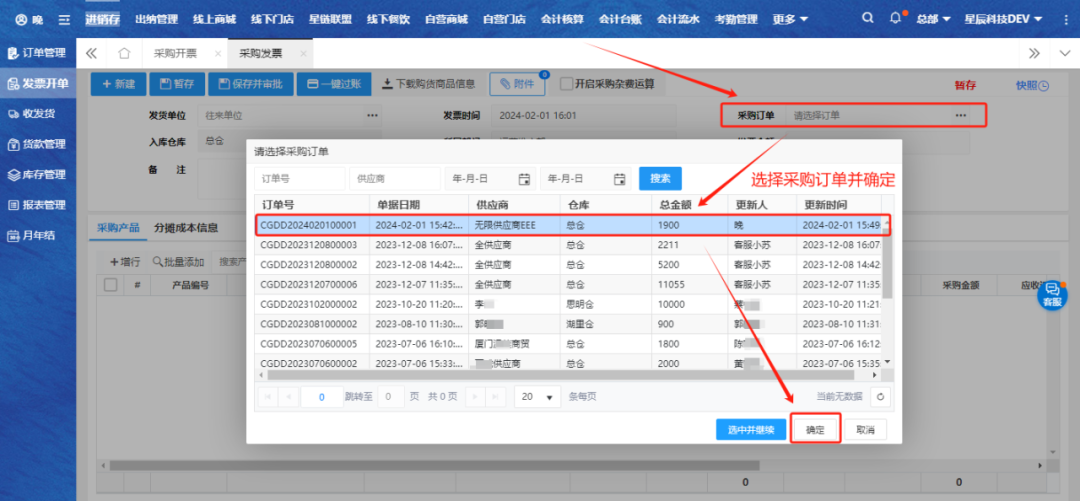Click the home icon in tab bar
The image size is (1080, 501).
(x=124, y=53)
